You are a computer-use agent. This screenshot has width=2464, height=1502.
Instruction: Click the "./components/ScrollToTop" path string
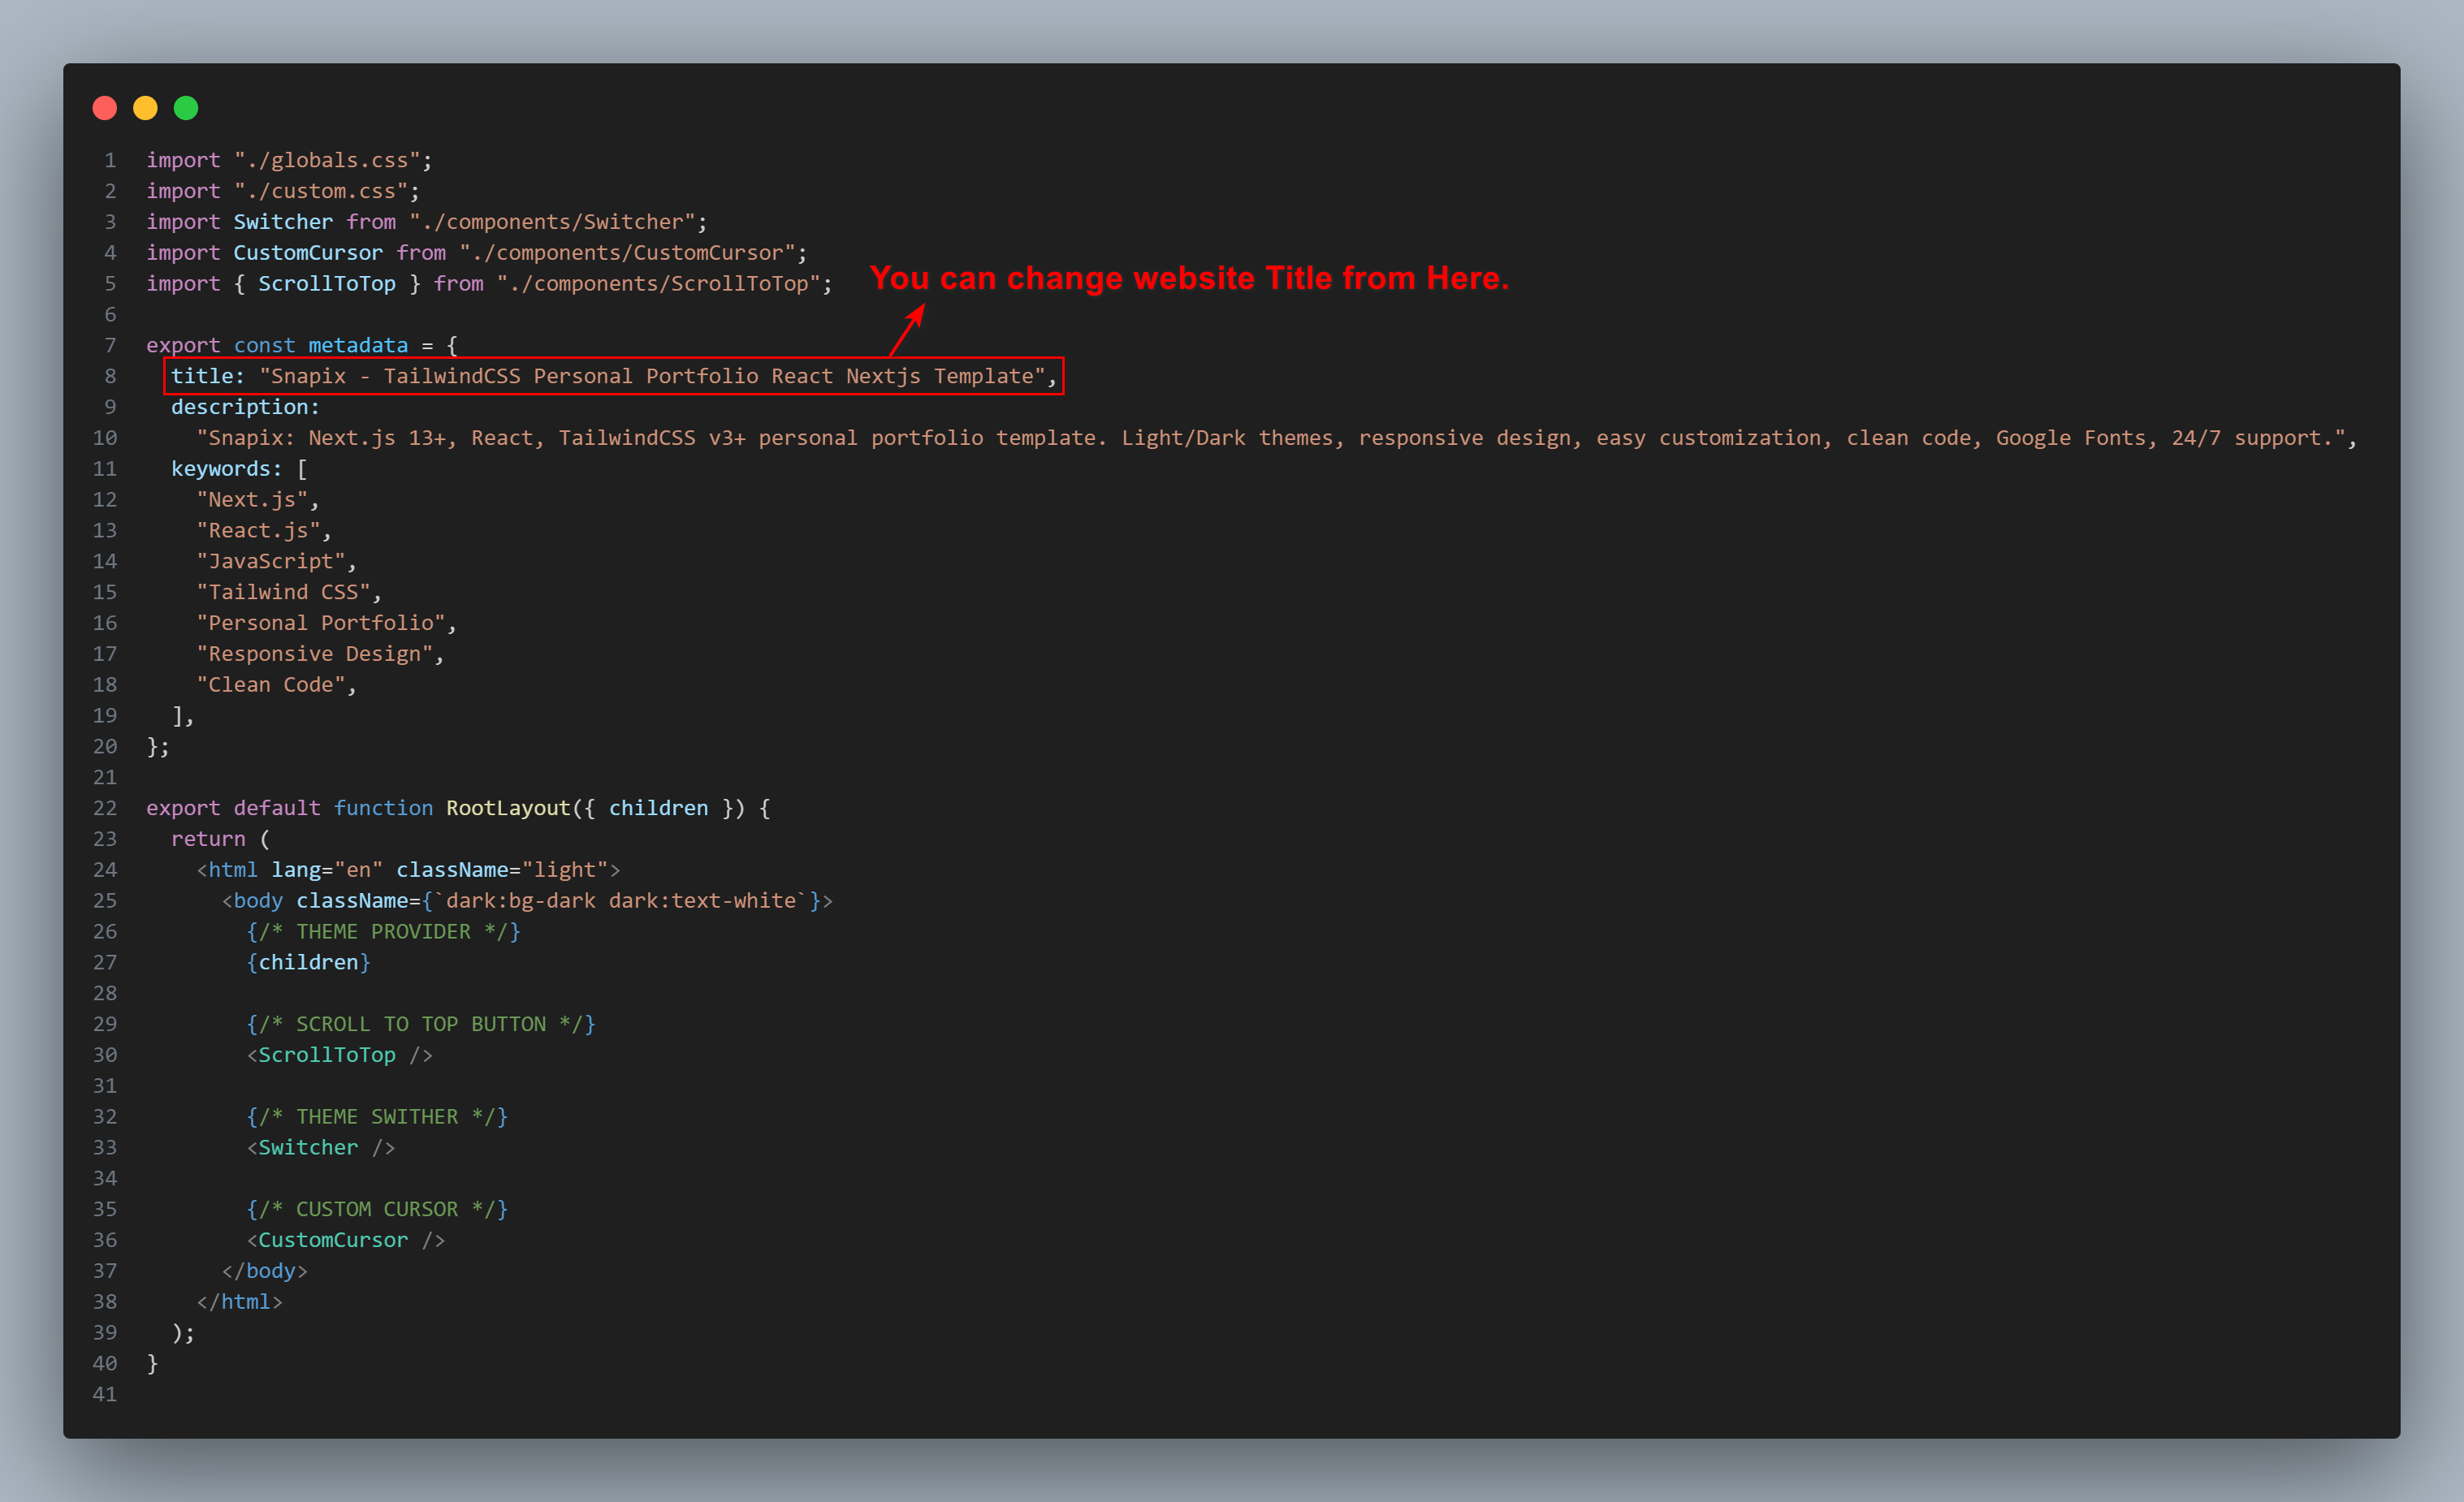pos(659,284)
